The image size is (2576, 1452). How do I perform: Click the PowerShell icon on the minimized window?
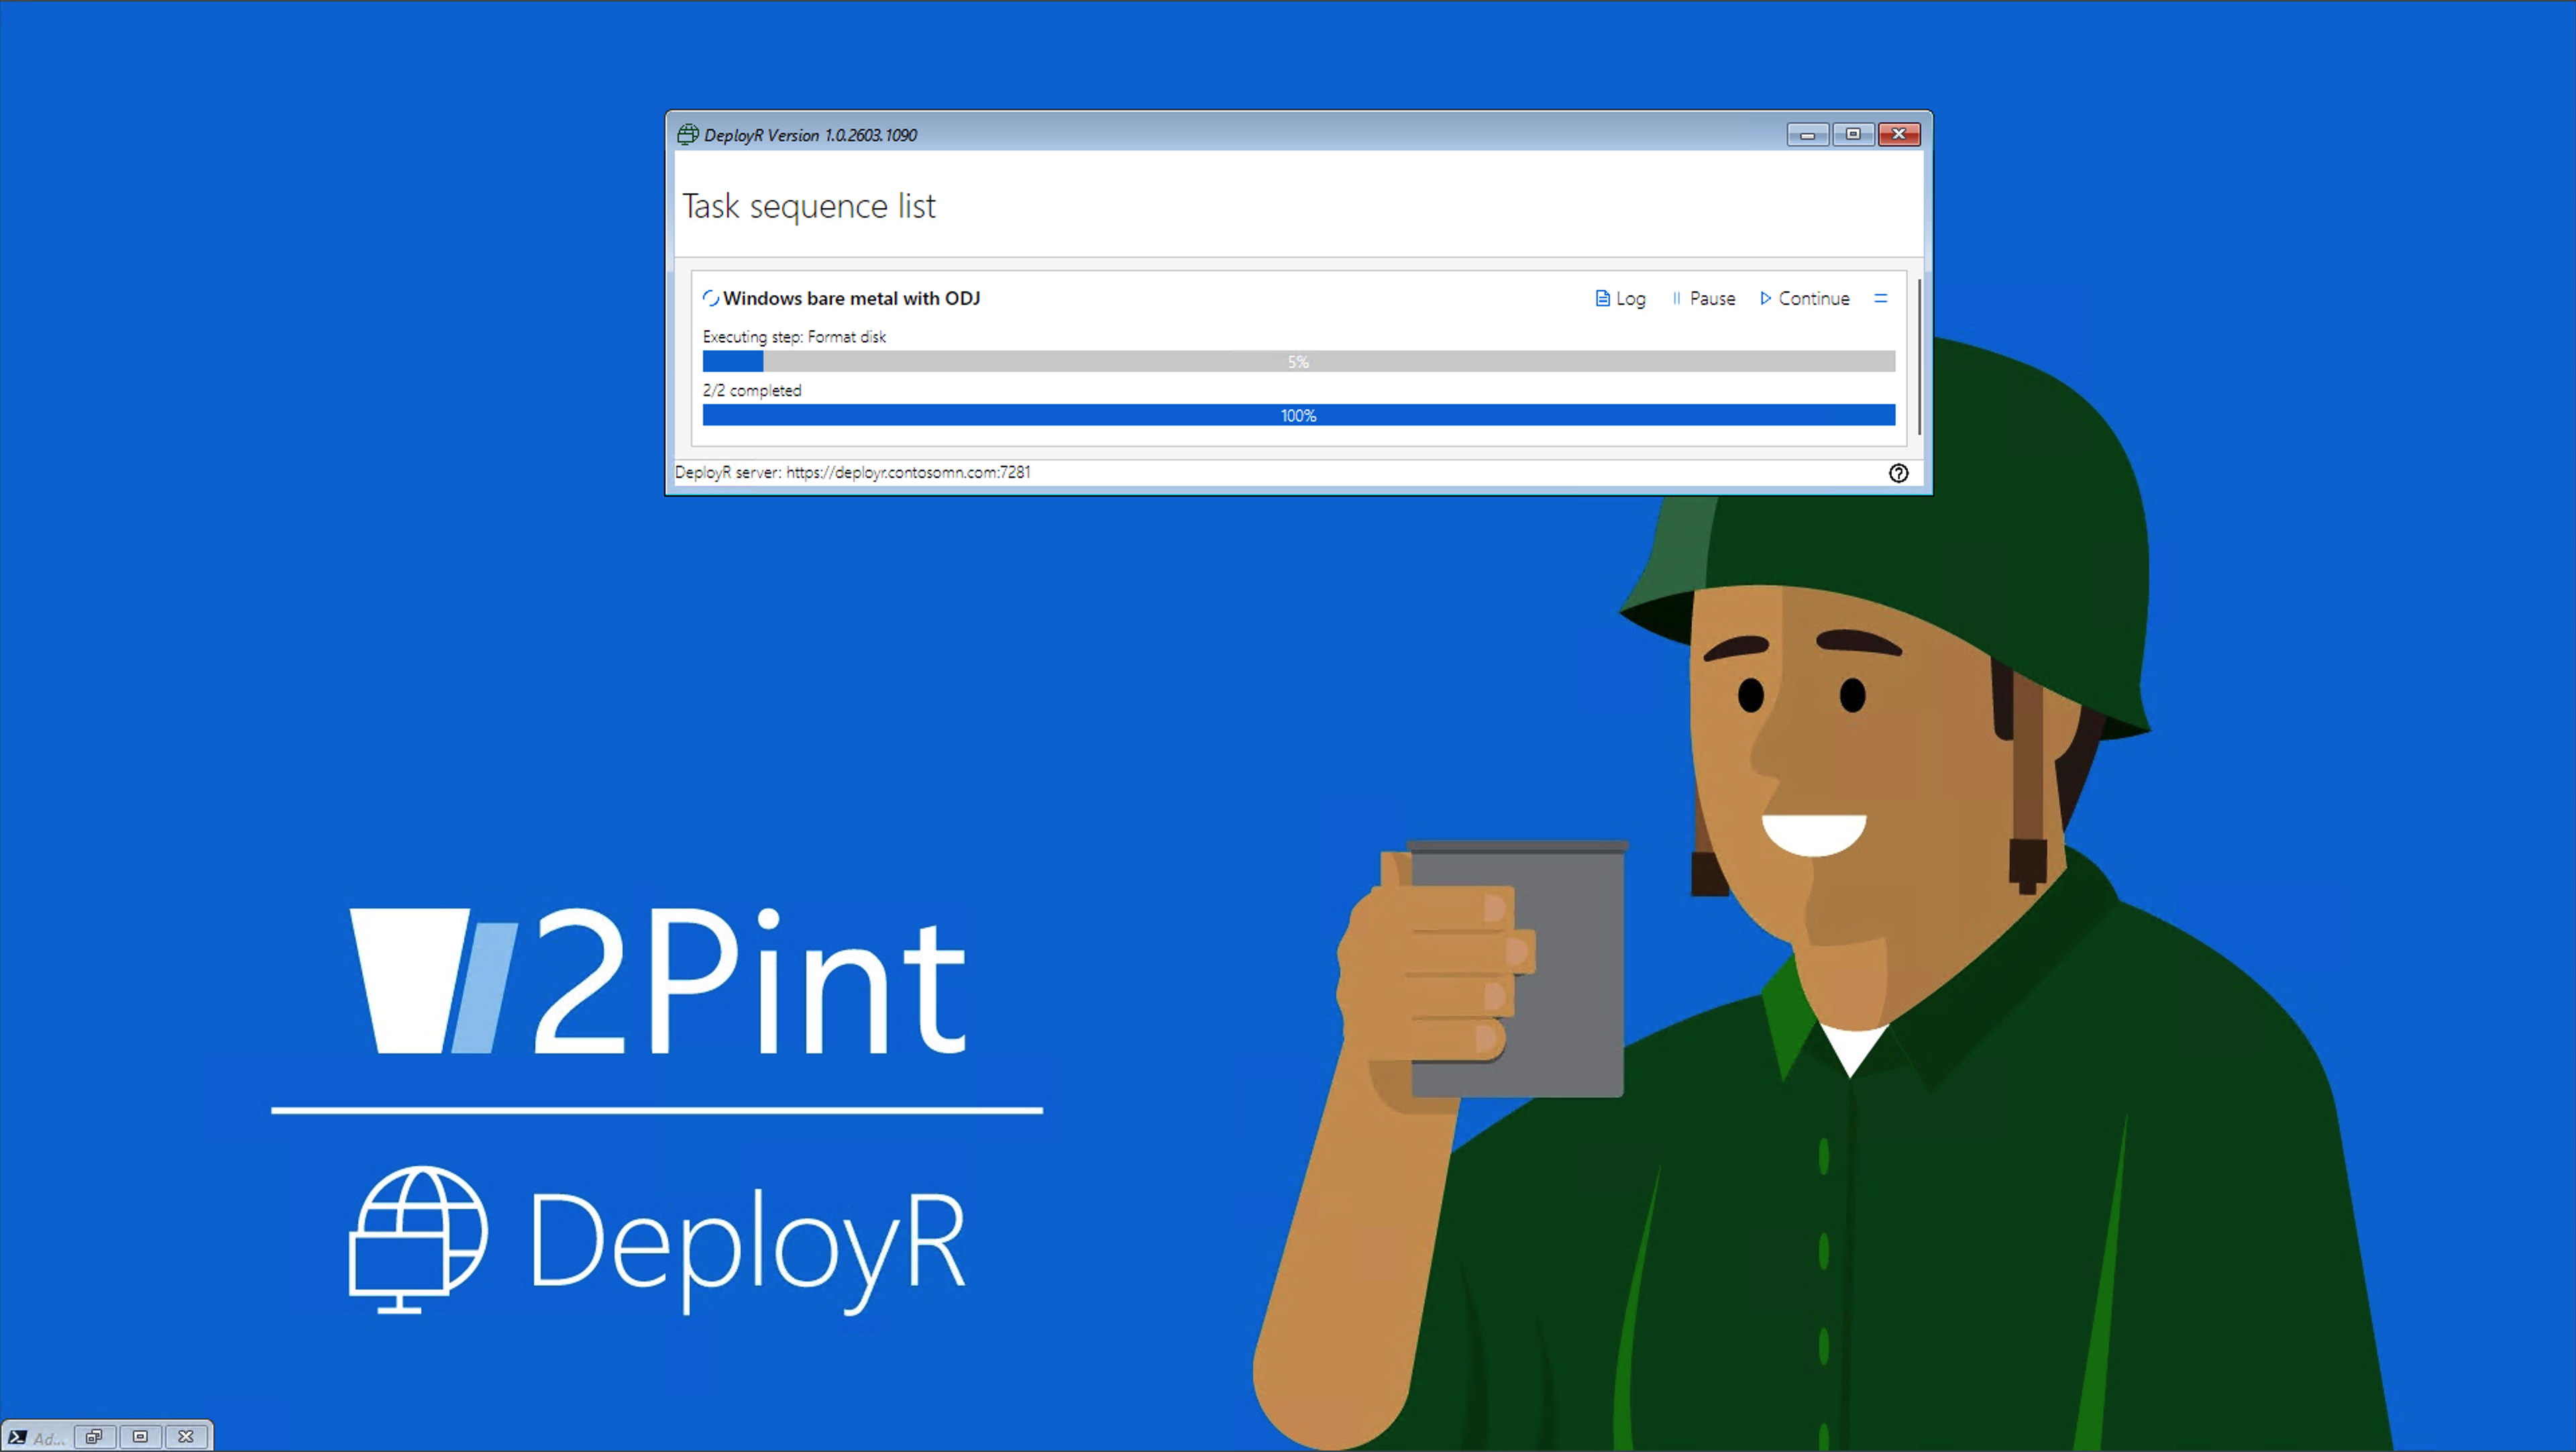(17, 1437)
